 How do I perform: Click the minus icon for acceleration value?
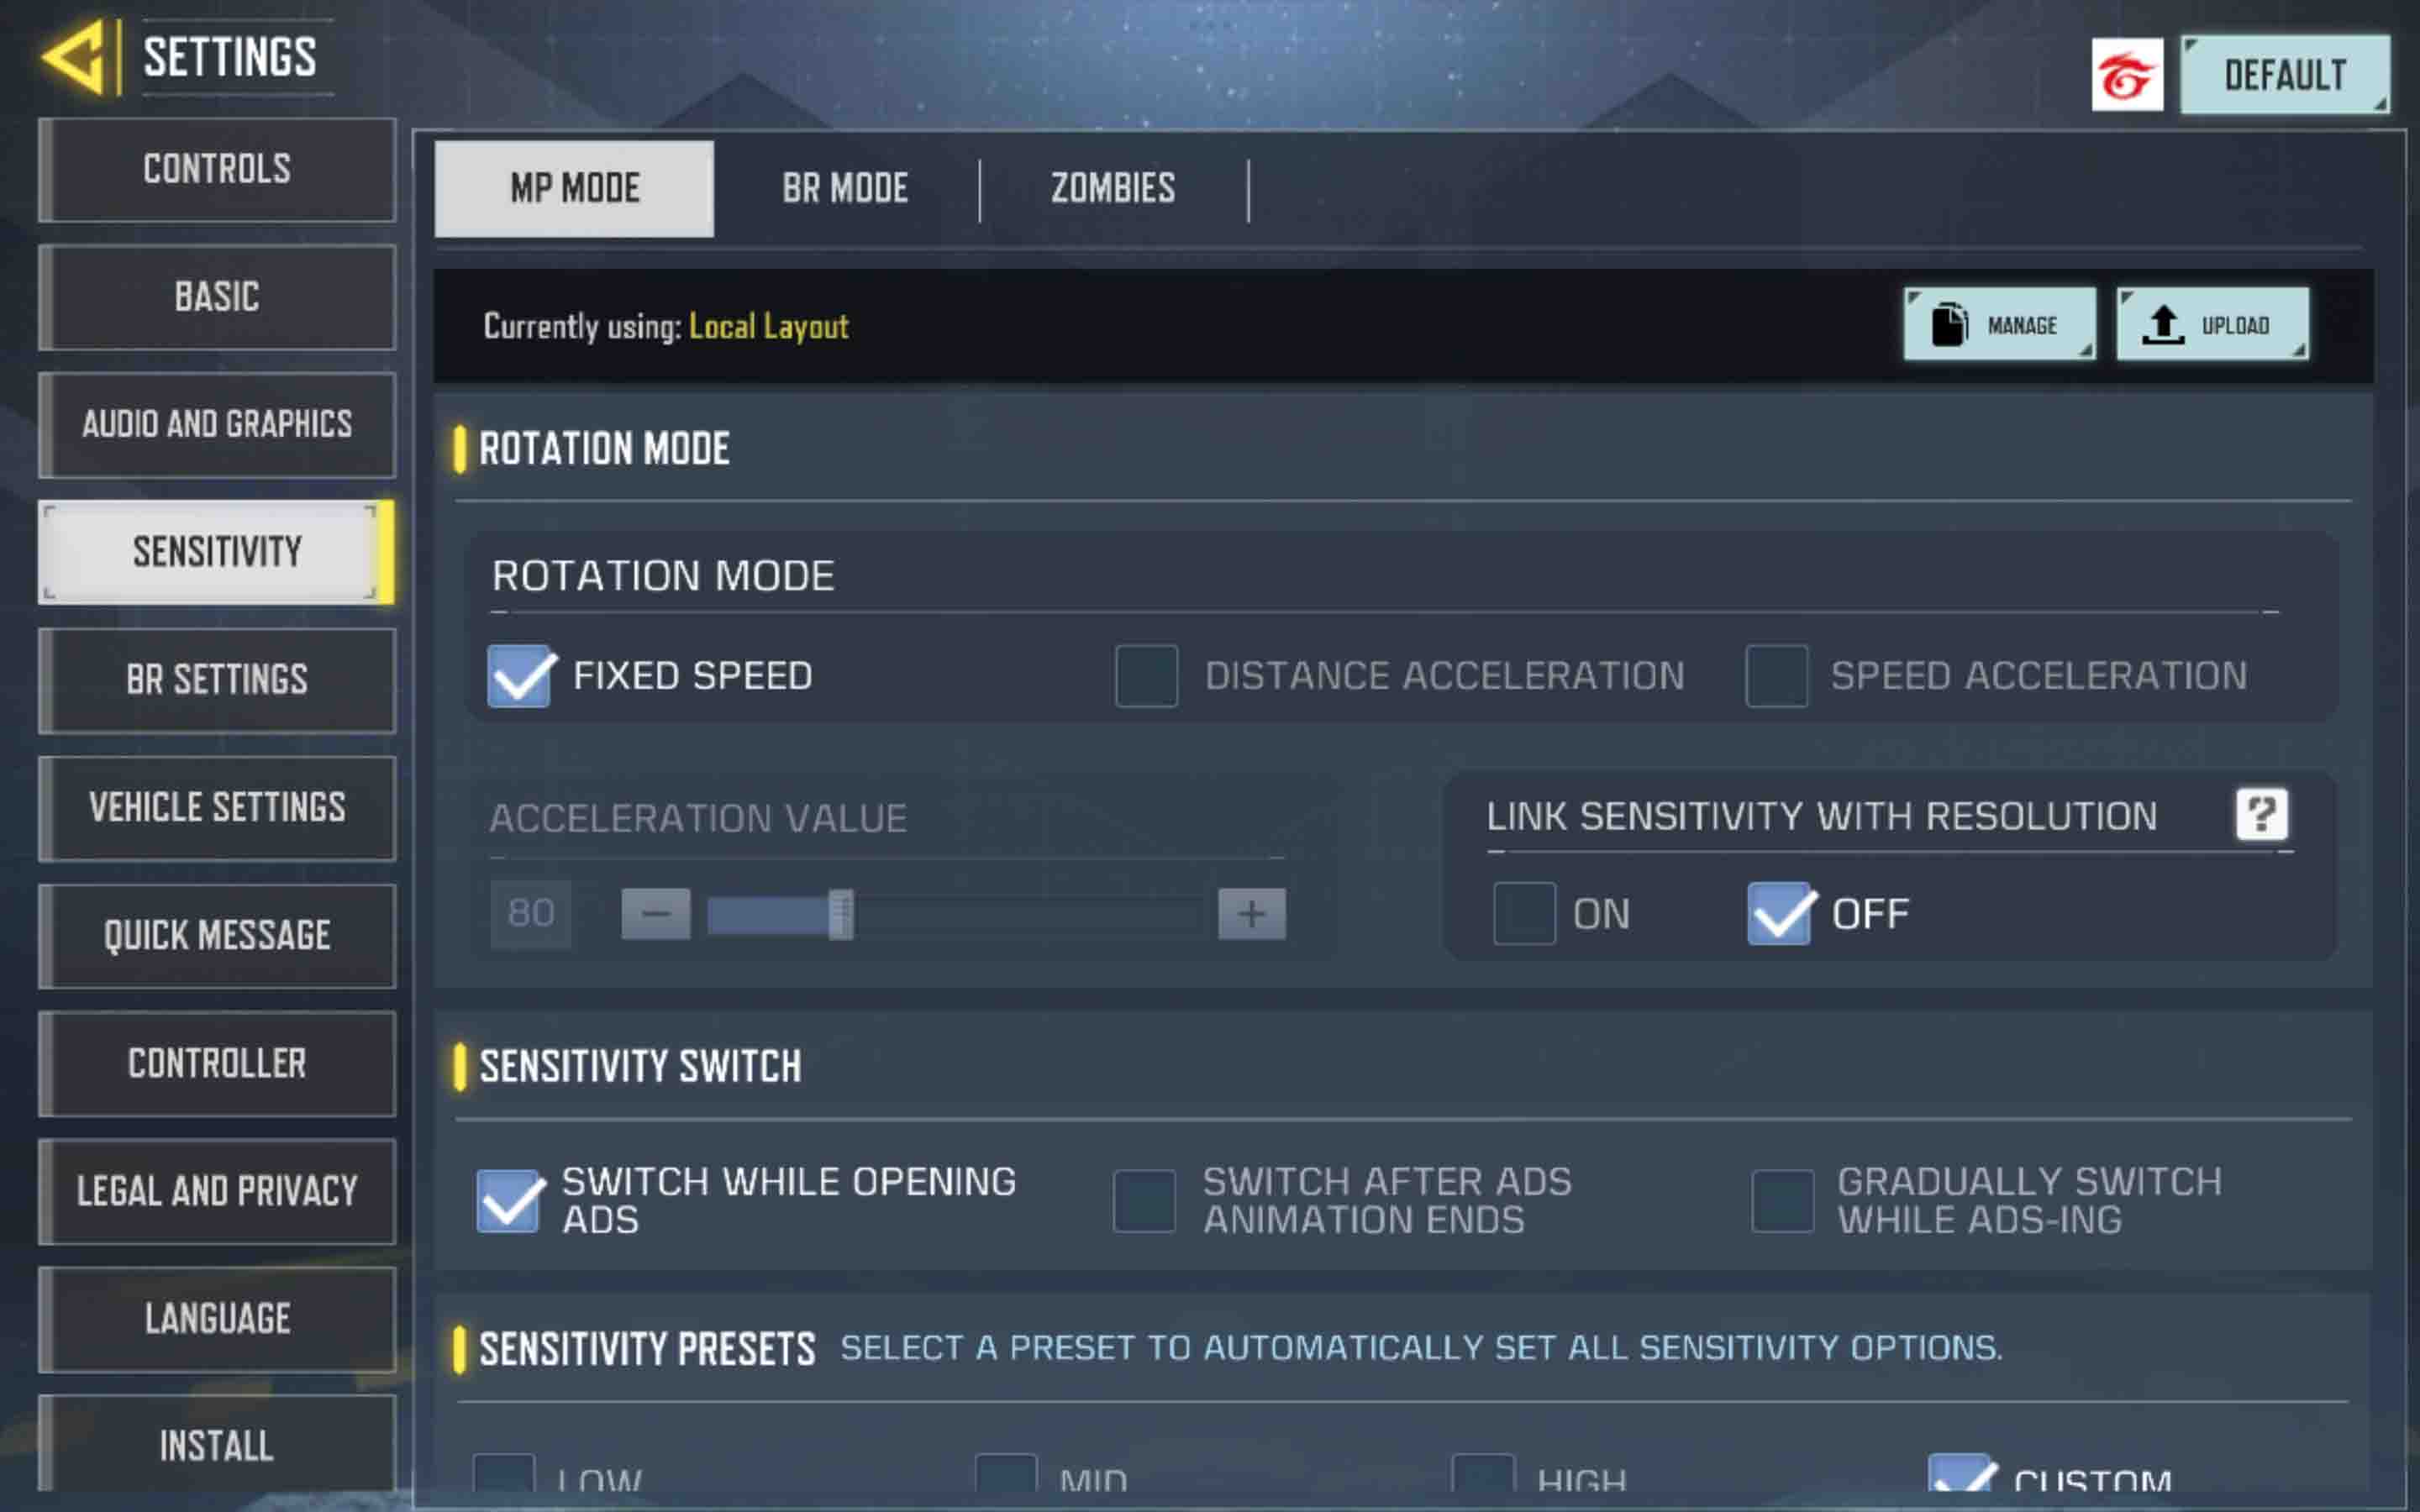coord(655,913)
